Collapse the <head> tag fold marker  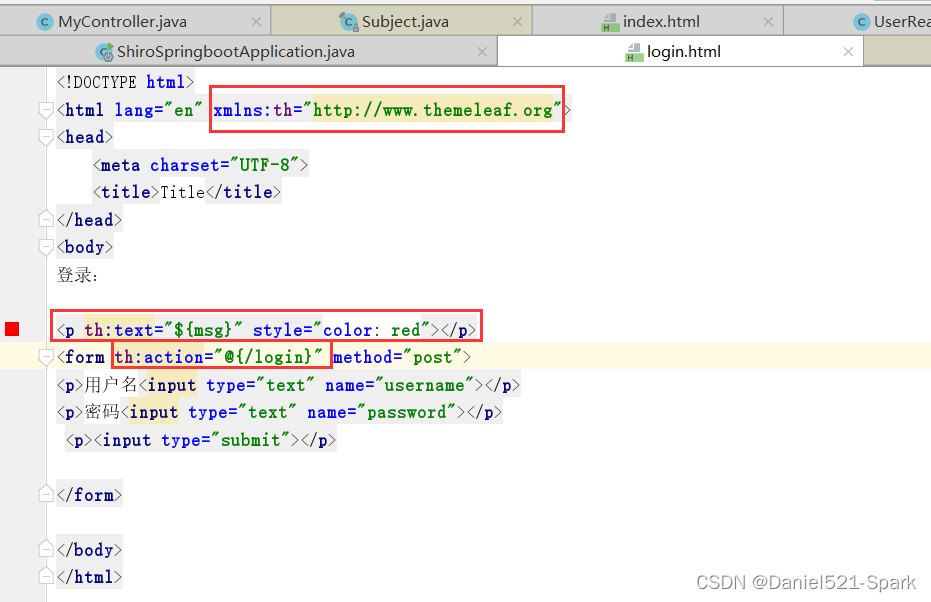pyautogui.click(x=46, y=137)
